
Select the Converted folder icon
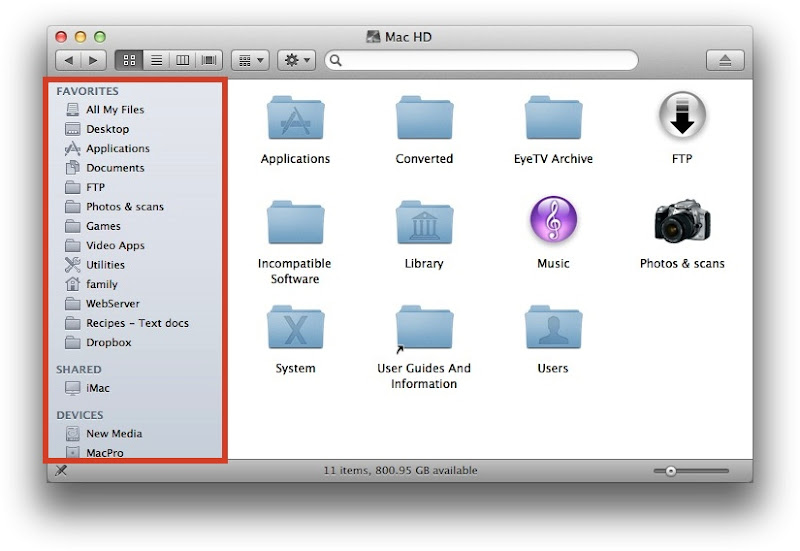click(x=424, y=118)
